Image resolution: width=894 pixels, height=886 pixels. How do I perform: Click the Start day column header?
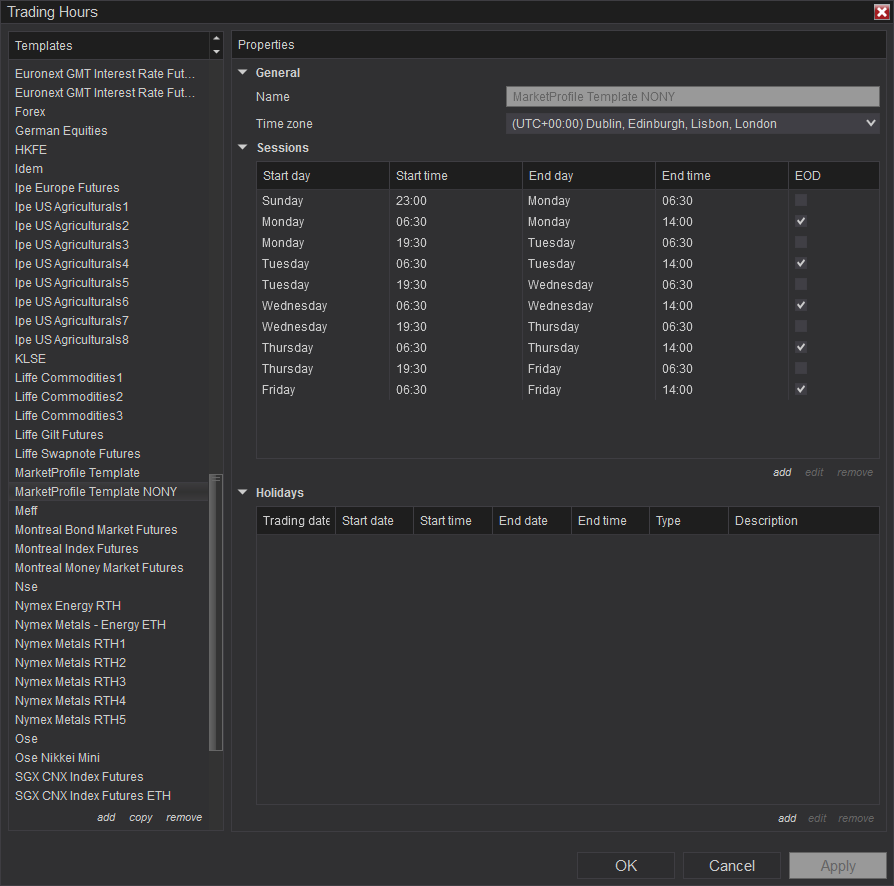(323, 176)
